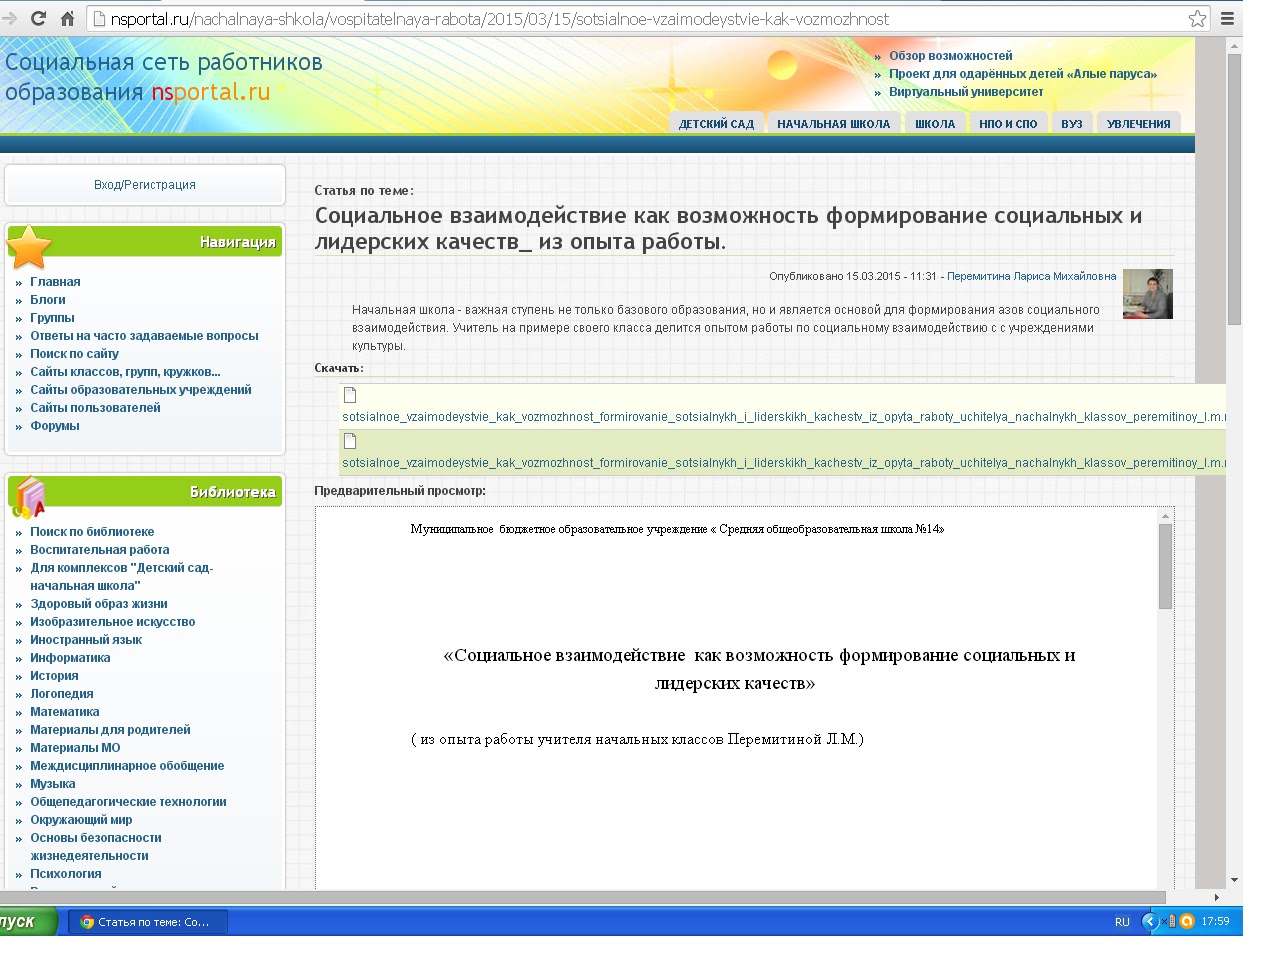
Task: Open Окружающий мир section
Action: 81,820
